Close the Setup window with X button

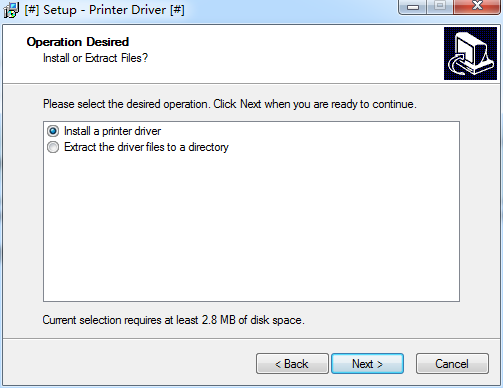pos(477,6)
